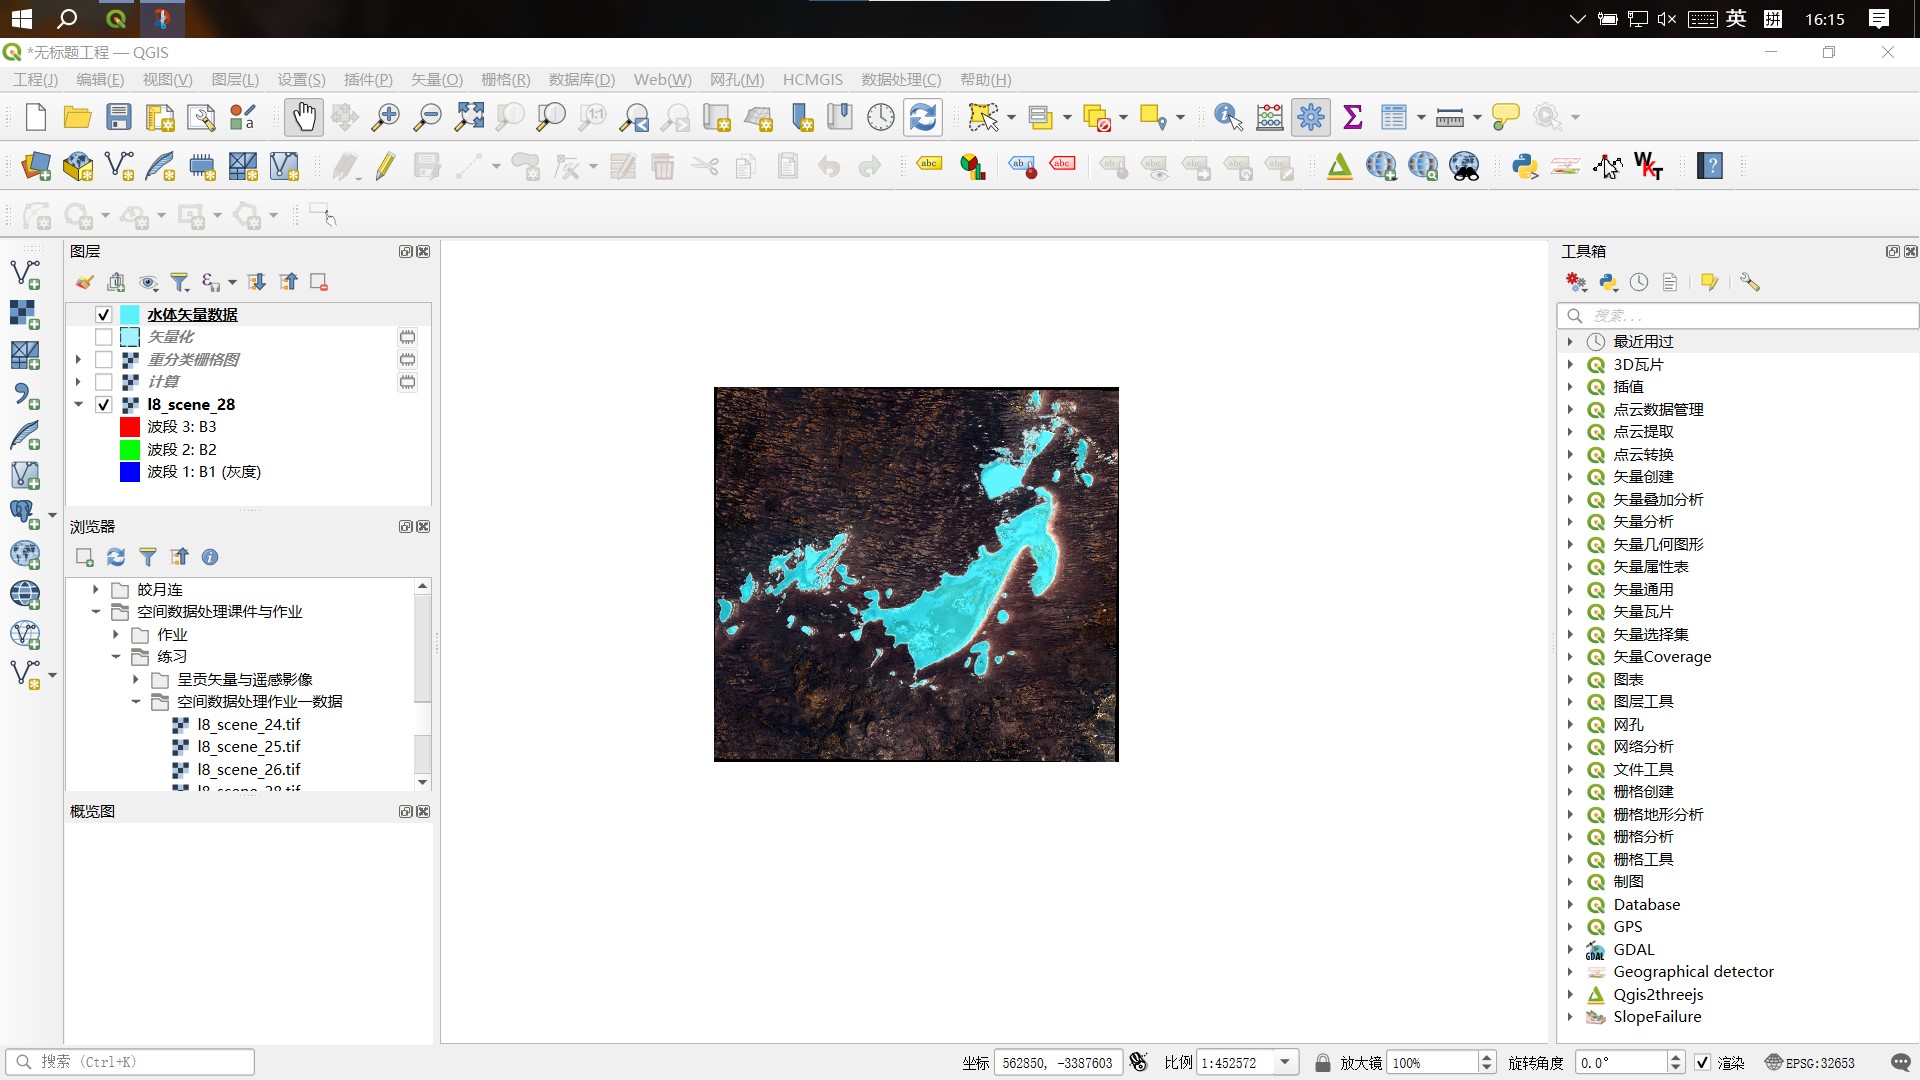Click the Open Project folder icon
Screen dimensions: 1920x1080
tap(77, 117)
